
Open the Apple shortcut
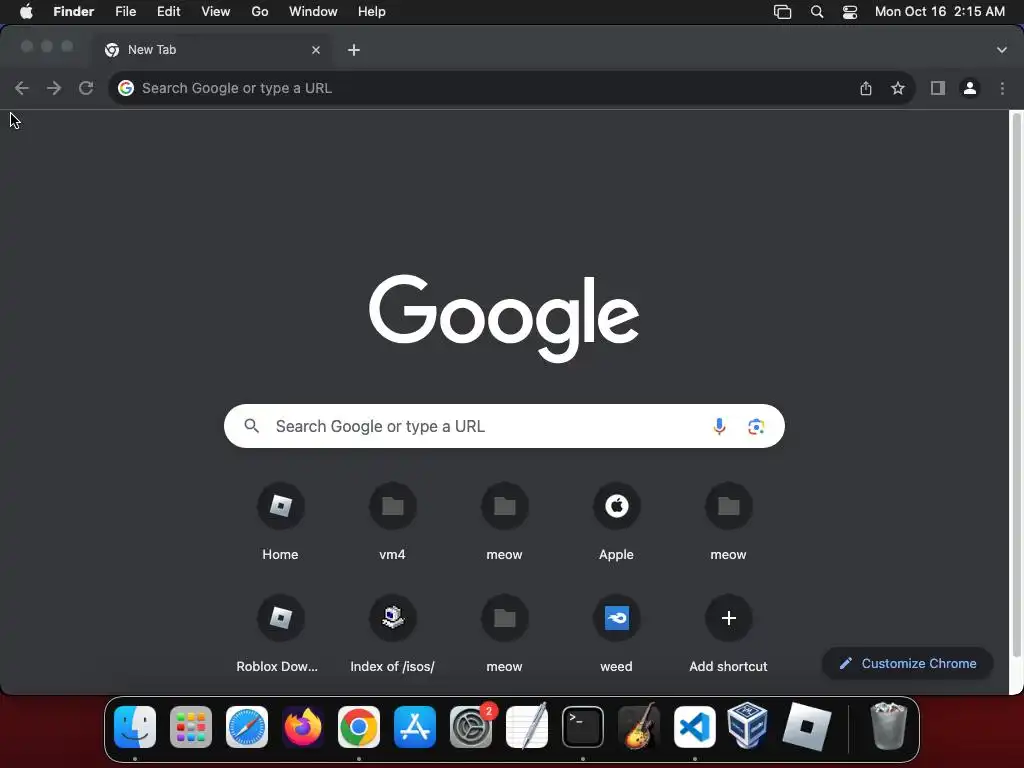[616, 522]
